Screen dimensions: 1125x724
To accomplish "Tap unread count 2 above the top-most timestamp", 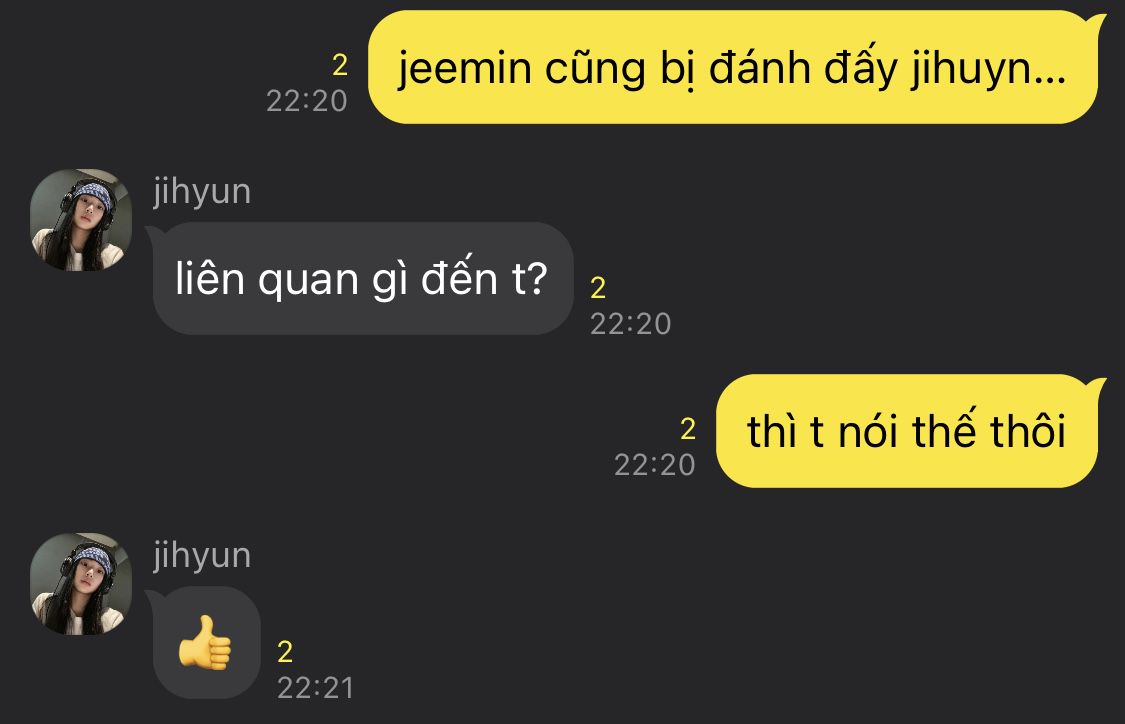I will click(340, 66).
